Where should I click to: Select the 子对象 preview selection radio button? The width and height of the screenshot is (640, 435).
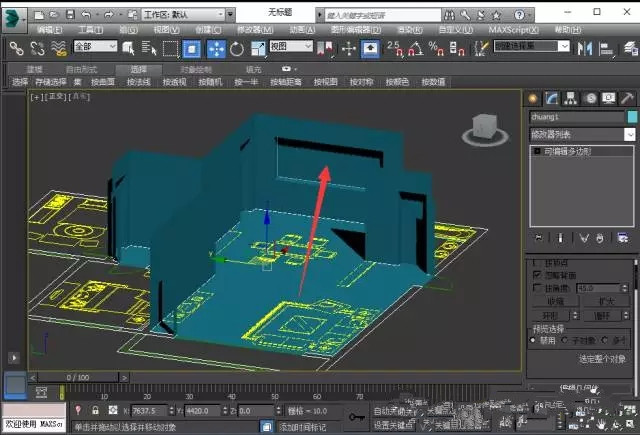(x=564, y=340)
